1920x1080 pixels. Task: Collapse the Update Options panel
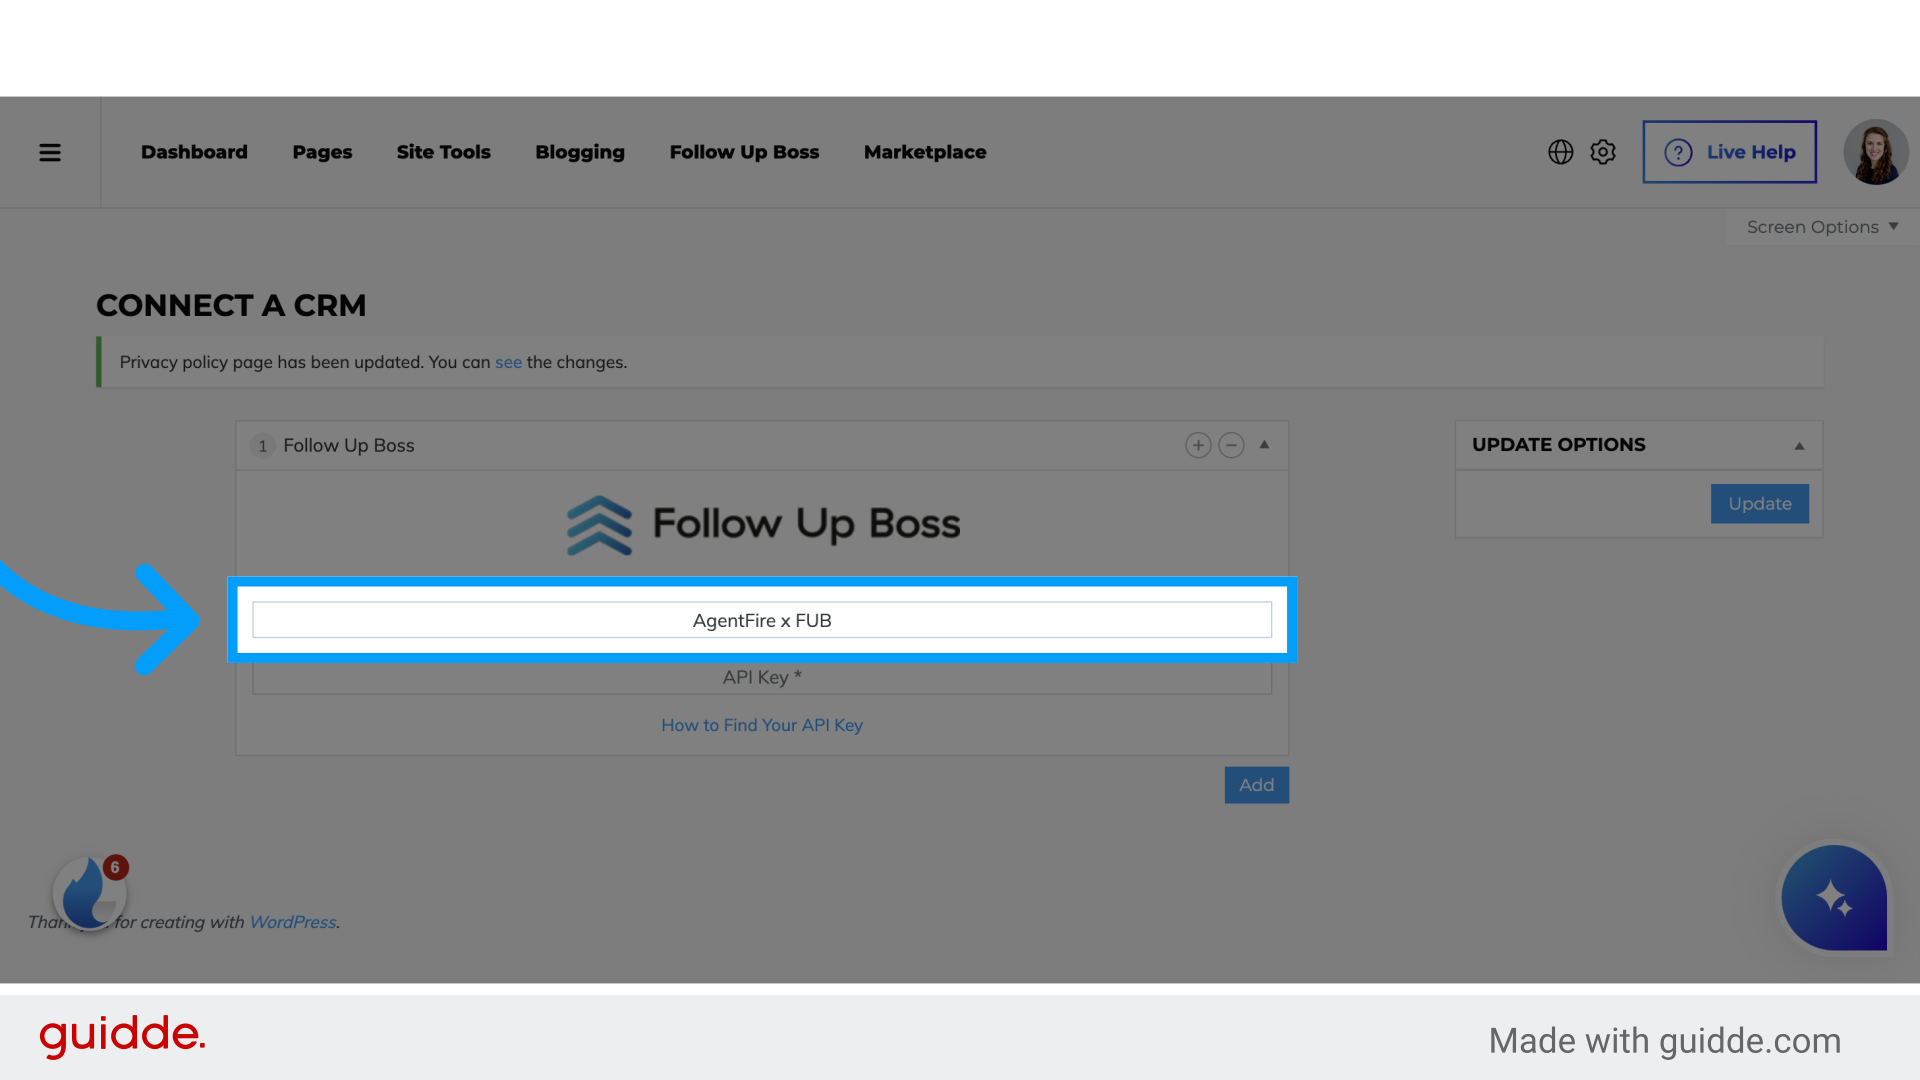[1800, 445]
